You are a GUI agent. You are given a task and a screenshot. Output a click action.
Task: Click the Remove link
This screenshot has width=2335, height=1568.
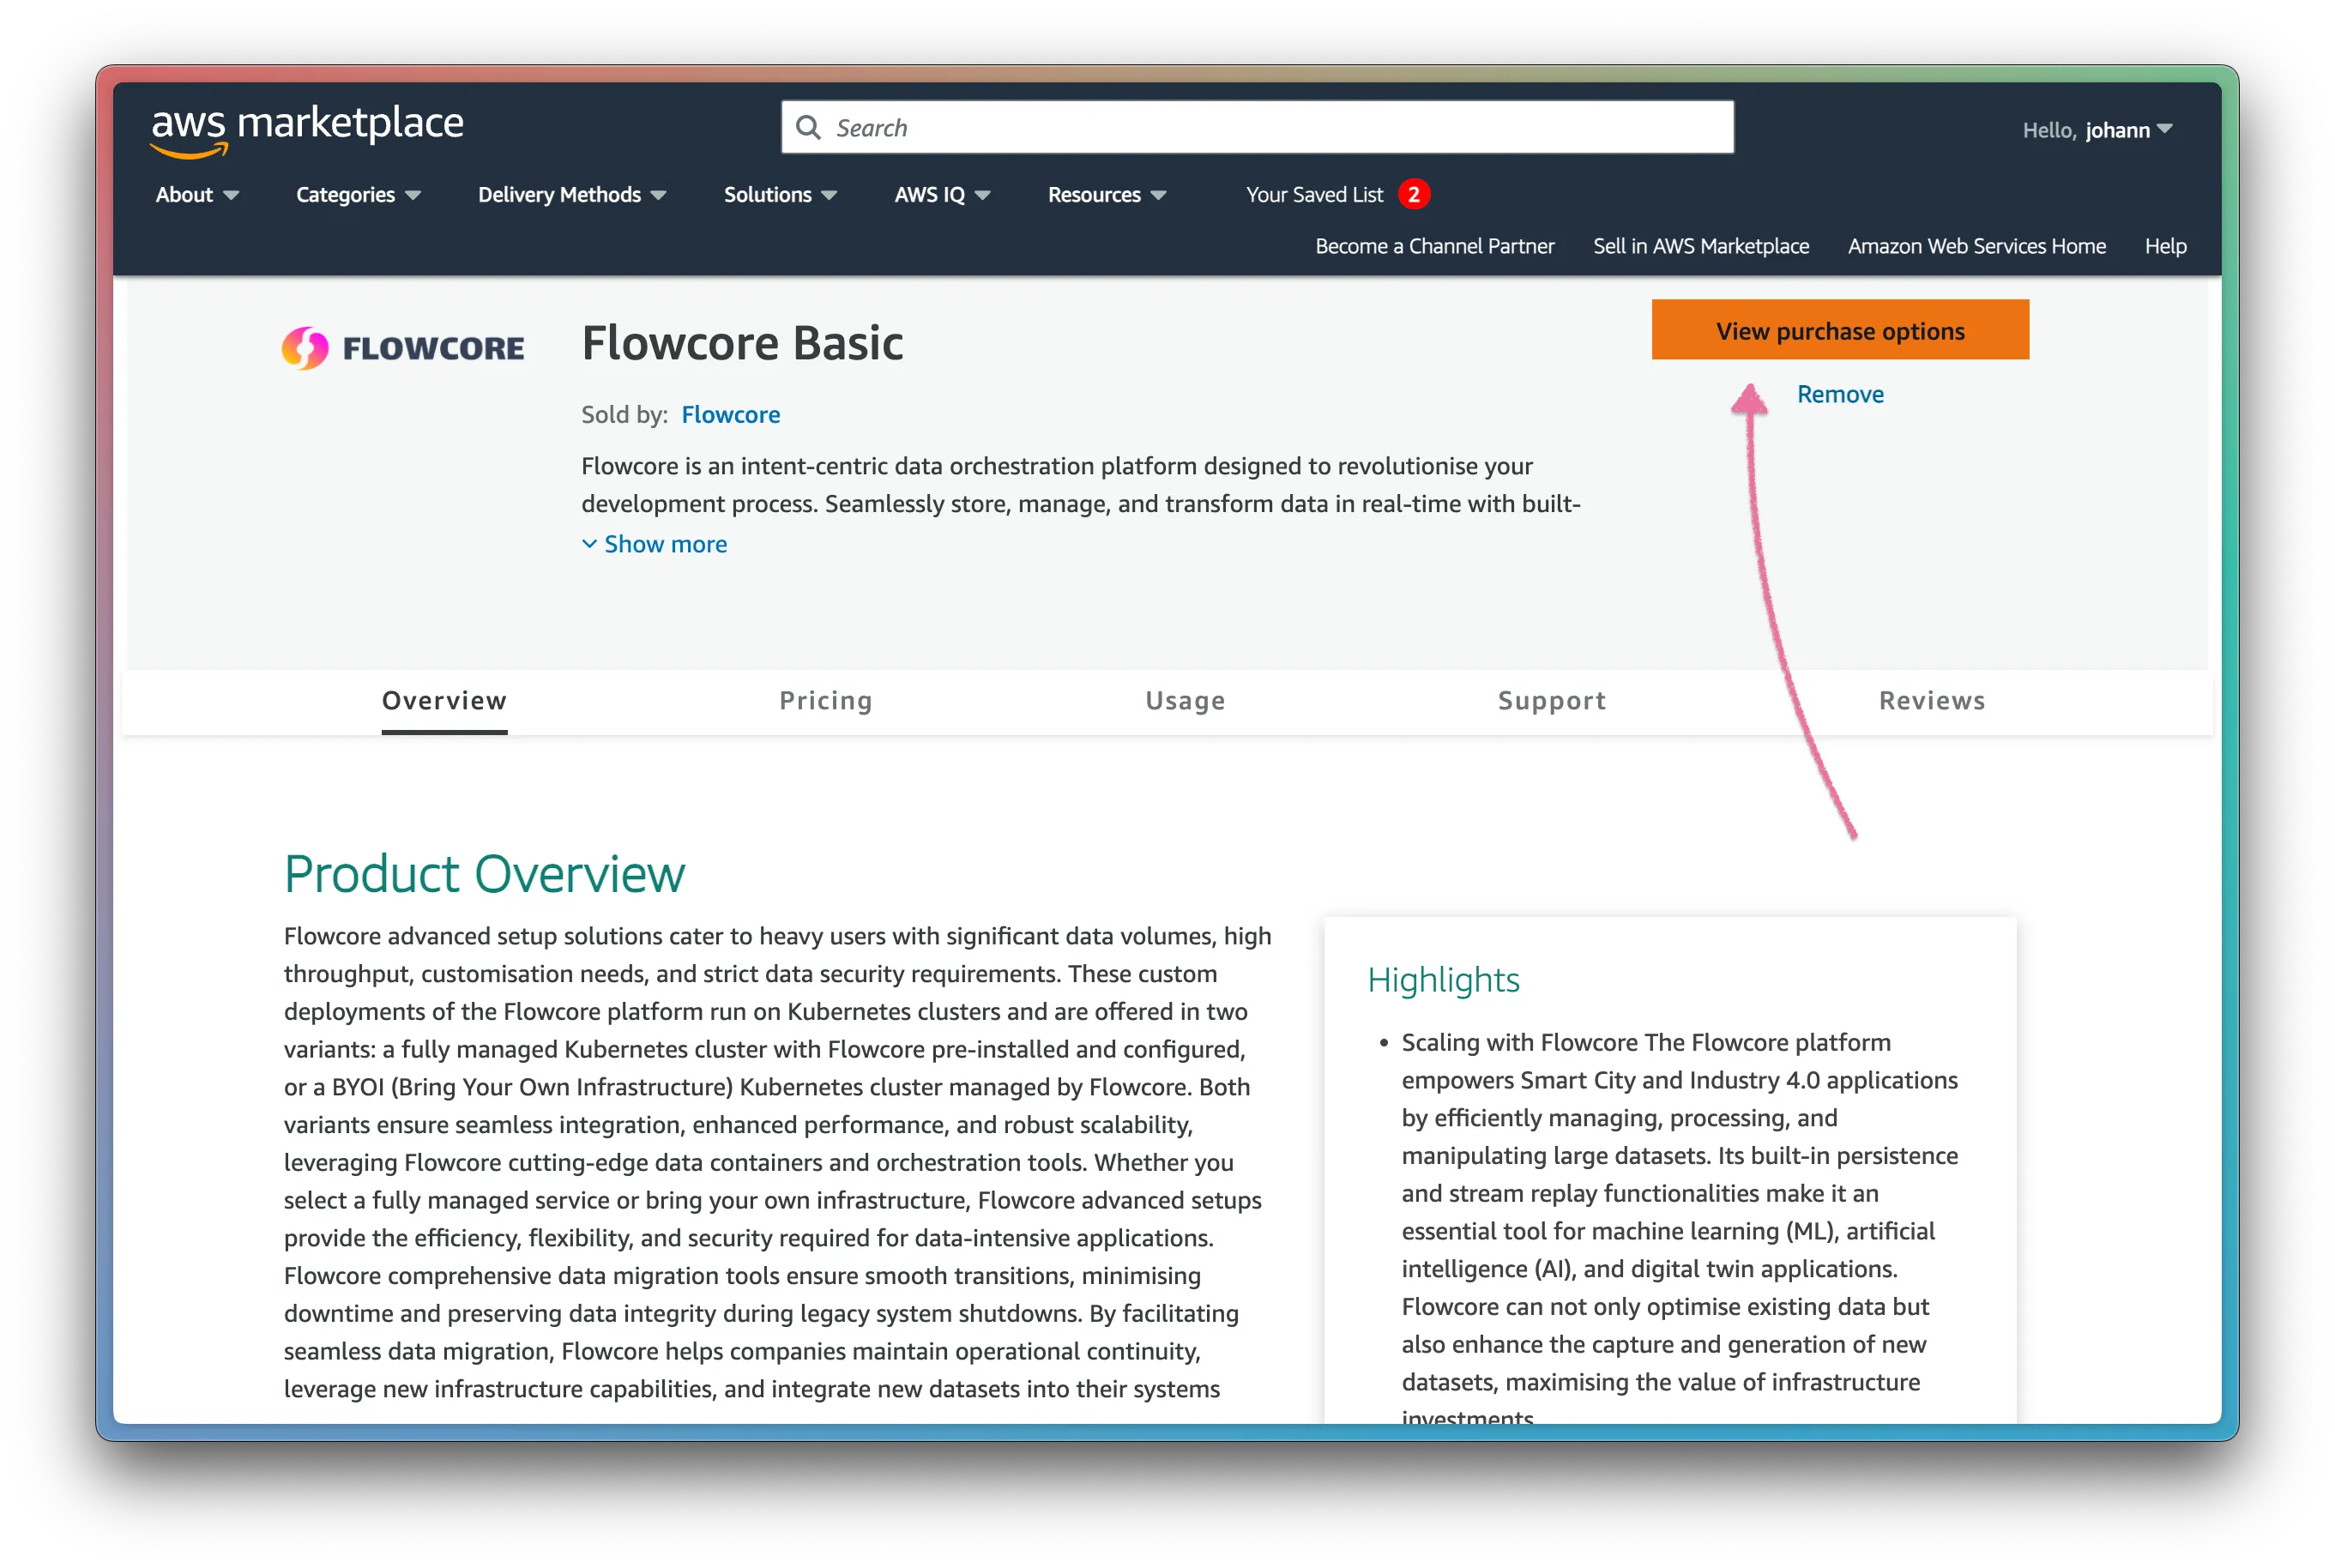tap(1840, 394)
